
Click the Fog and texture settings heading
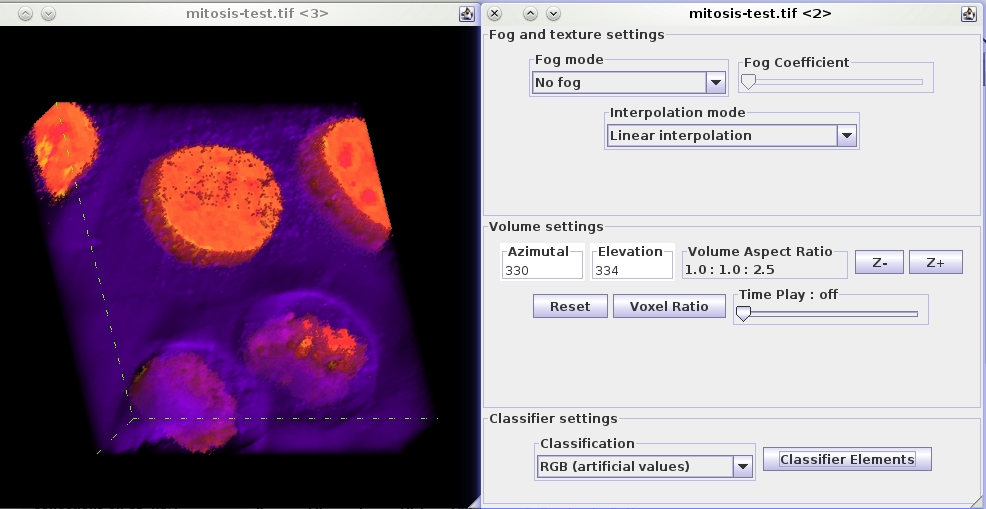(577, 35)
